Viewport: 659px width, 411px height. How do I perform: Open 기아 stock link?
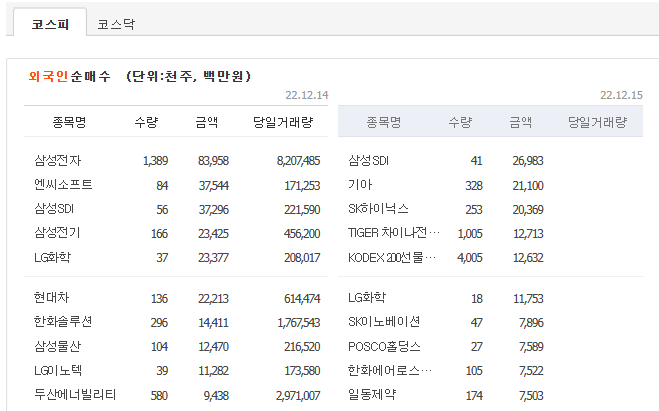[x=360, y=184]
